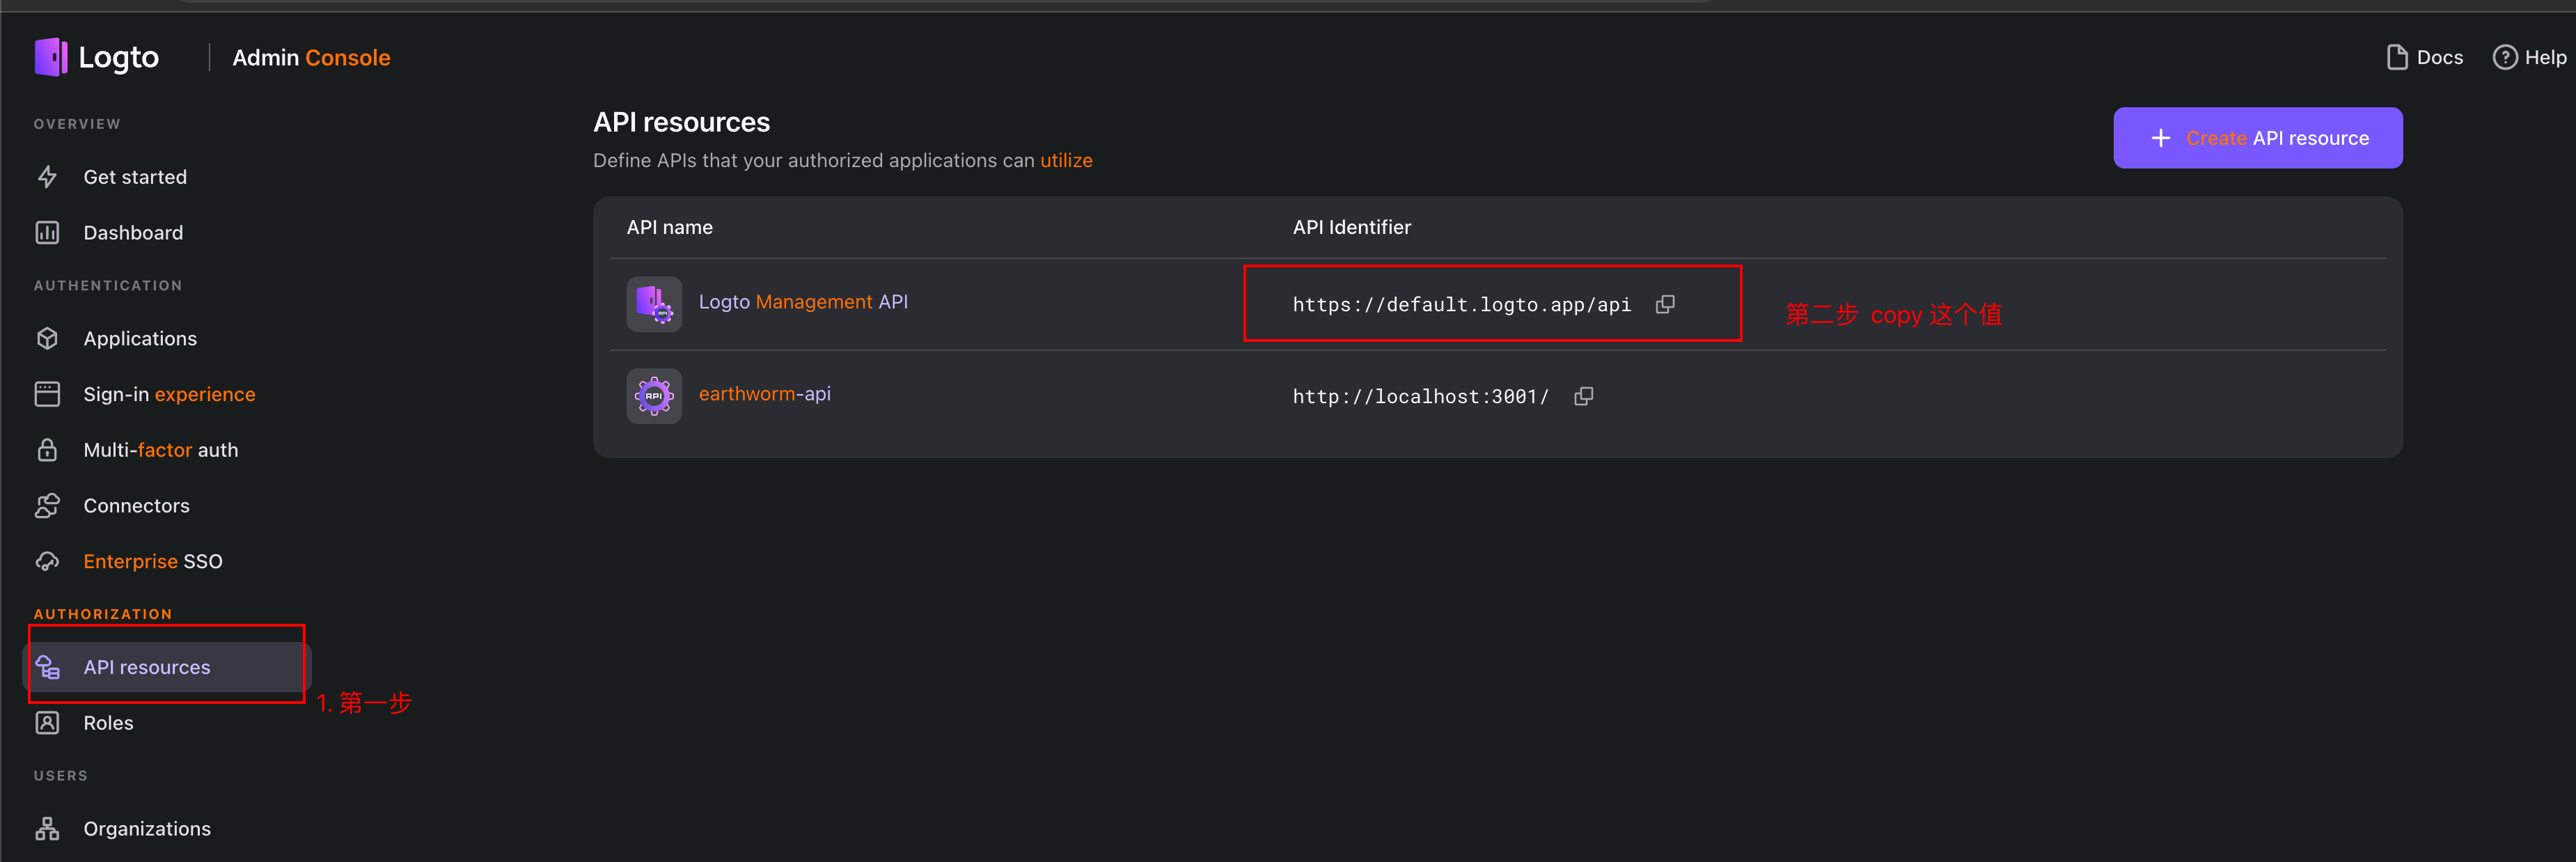Copy the https://default.logto.app/api identifier
2576x862 pixels.
pyautogui.click(x=1665, y=304)
